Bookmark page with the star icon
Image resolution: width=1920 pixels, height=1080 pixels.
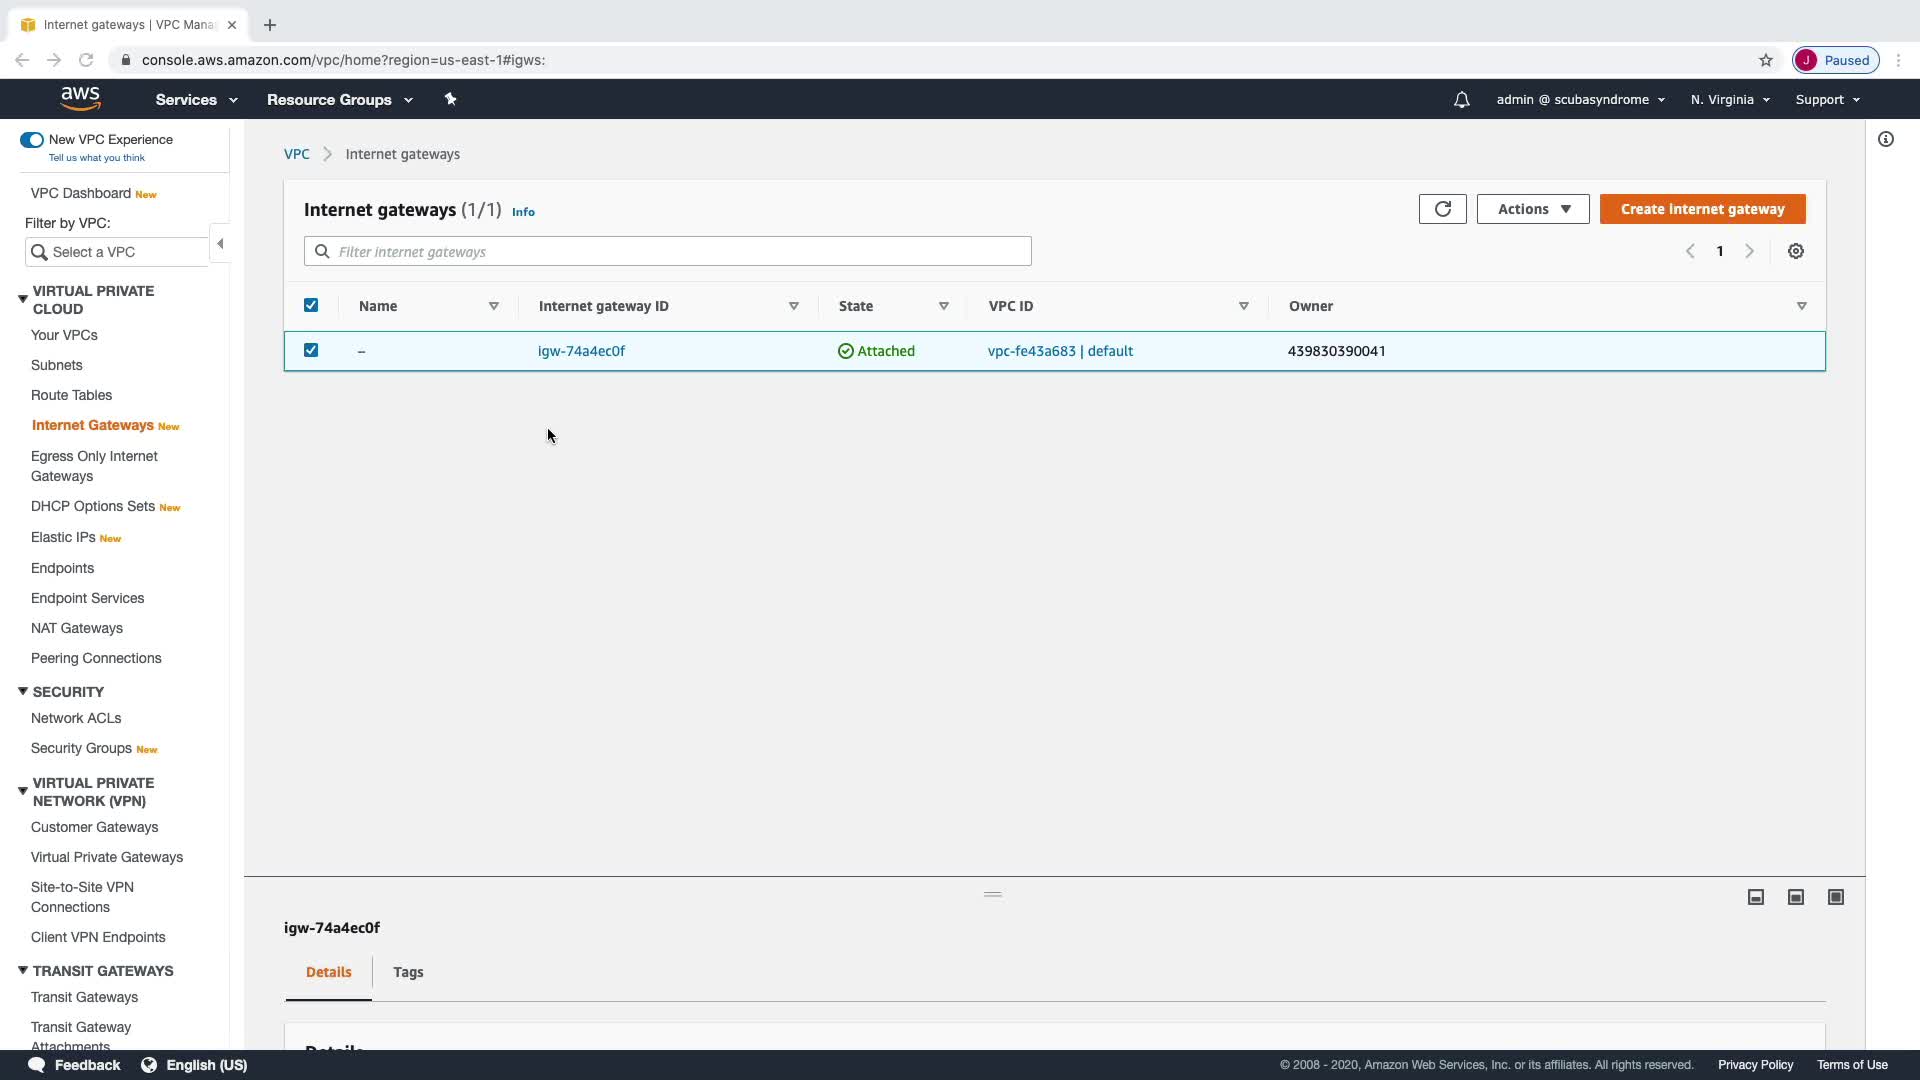[x=1766, y=60]
